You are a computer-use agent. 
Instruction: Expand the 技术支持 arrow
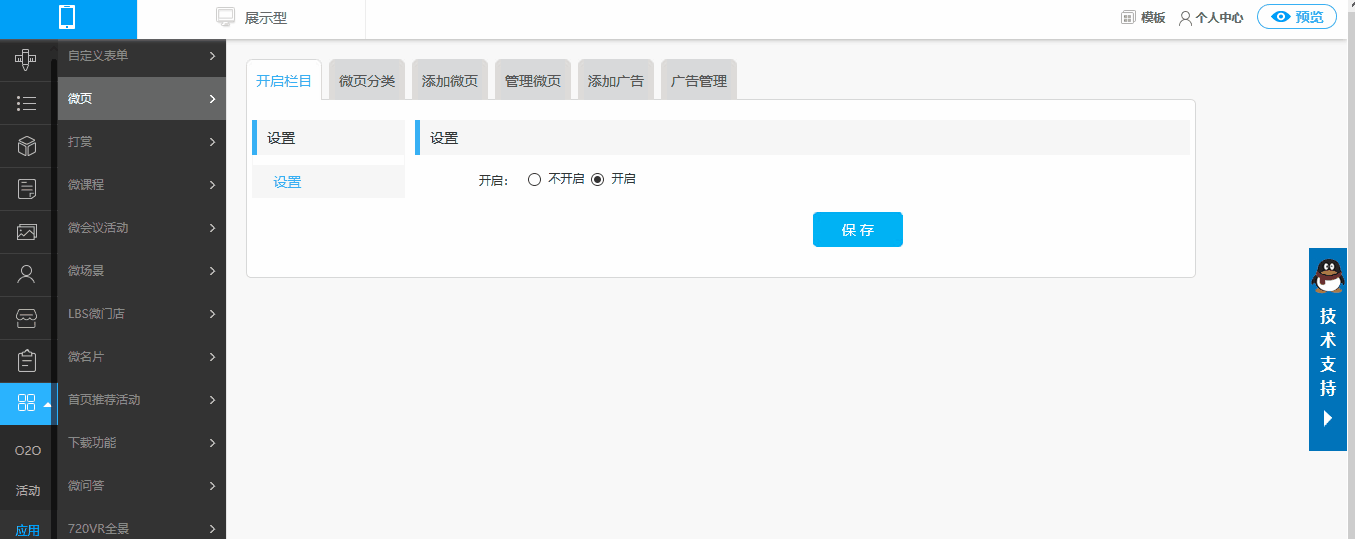pyautogui.click(x=1328, y=418)
